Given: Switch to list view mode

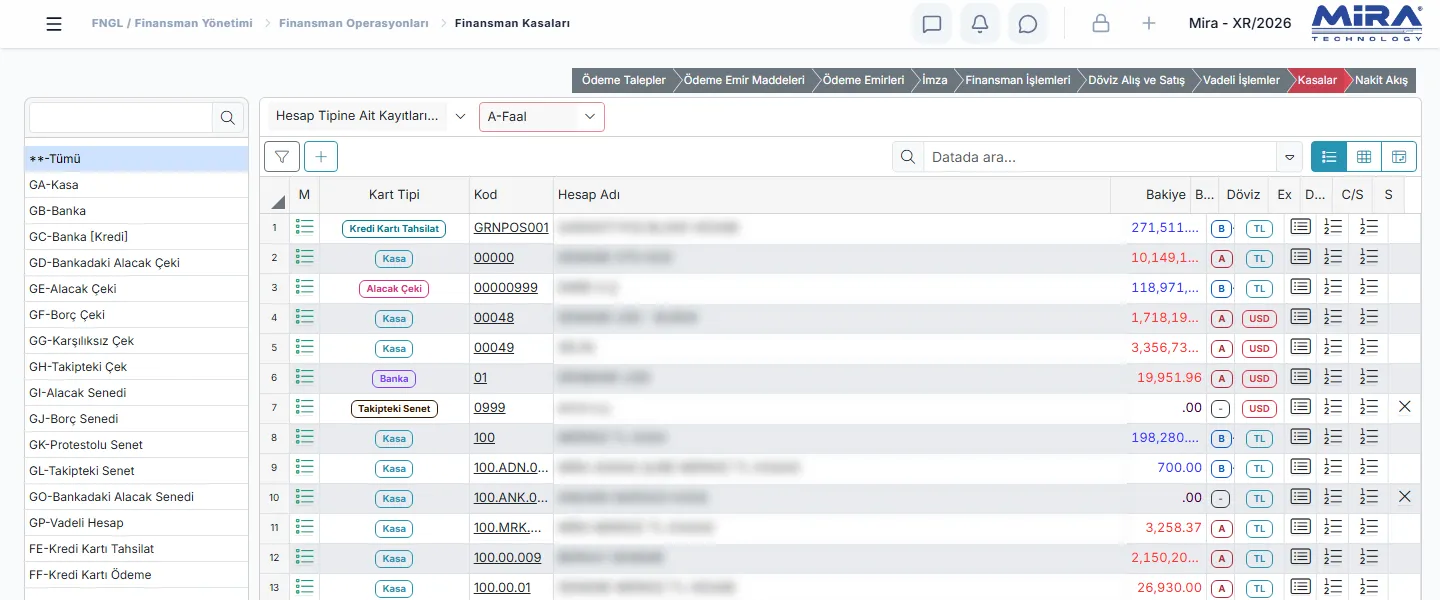Looking at the screenshot, I should point(1329,157).
